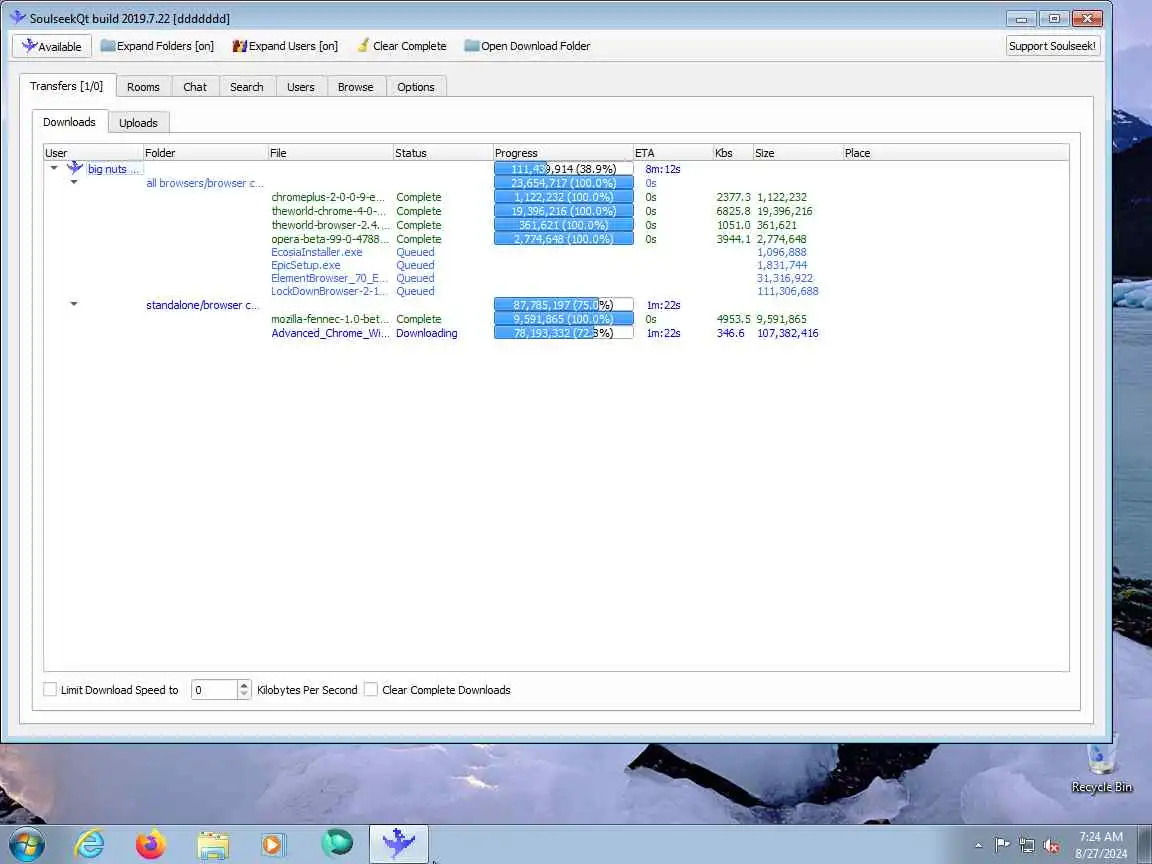The image size is (1152, 864).
Task: Collapse the all browsers folder node
Action: point(73,182)
